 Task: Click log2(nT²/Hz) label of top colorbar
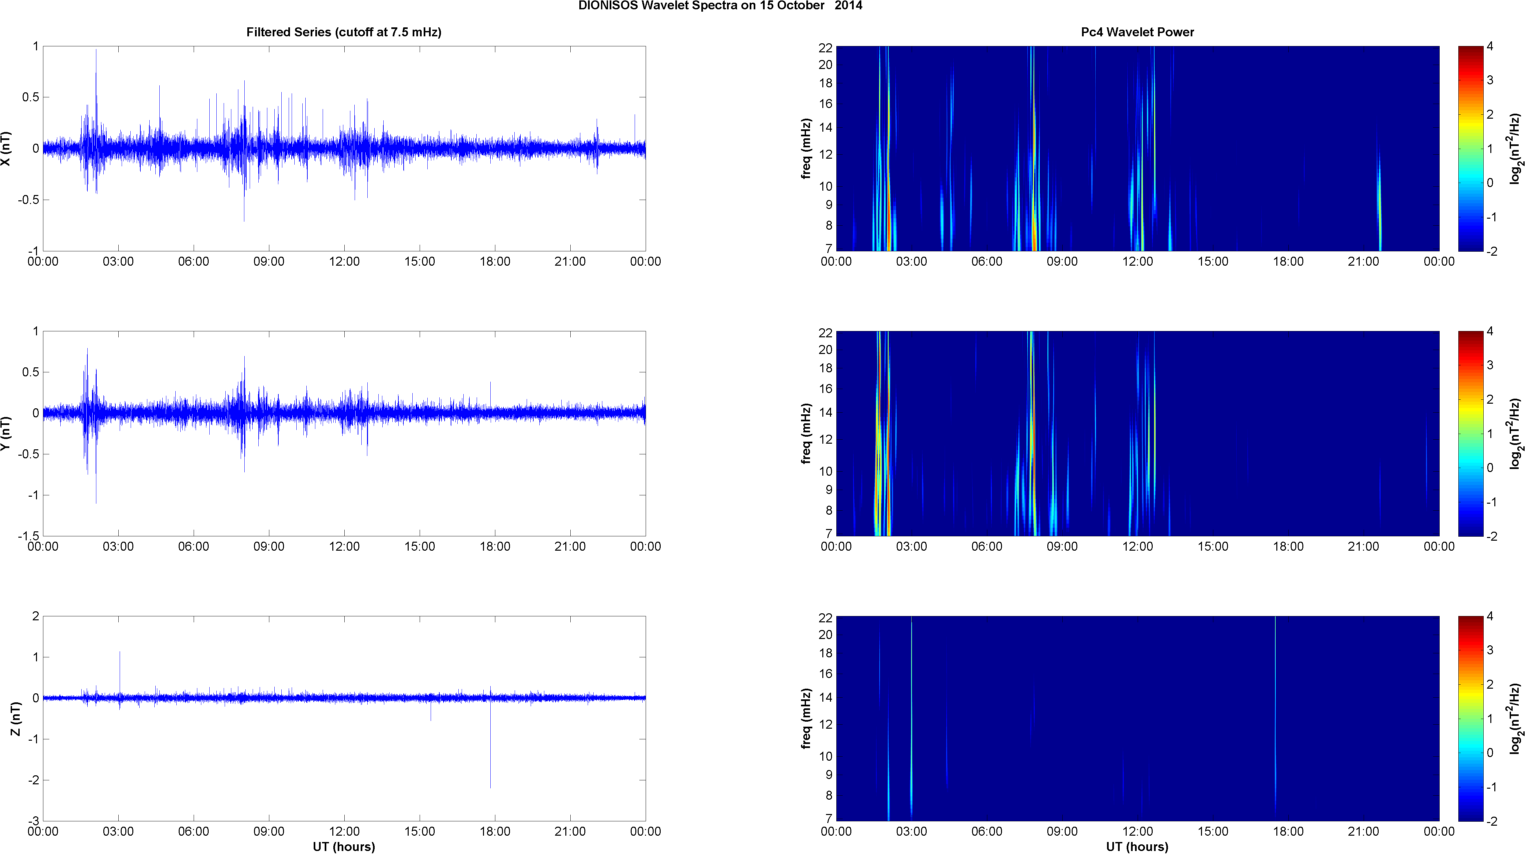[1515, 148]
